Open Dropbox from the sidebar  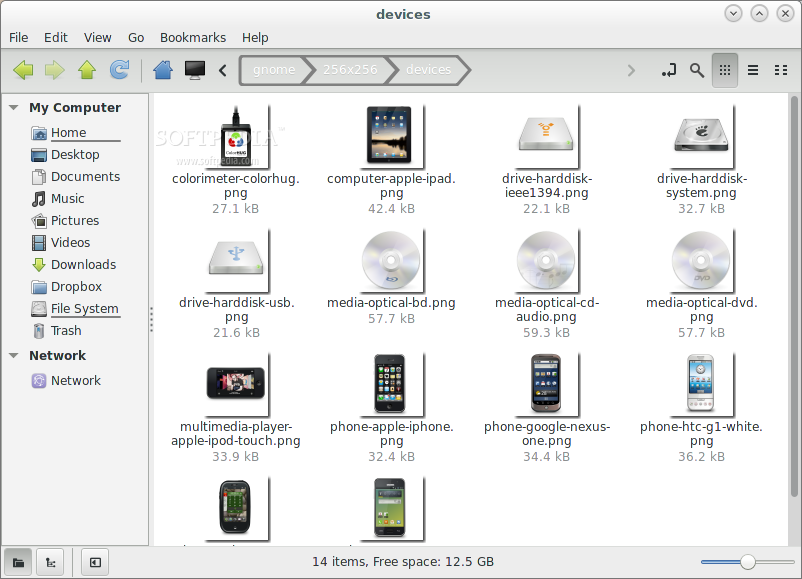(76, 286)
